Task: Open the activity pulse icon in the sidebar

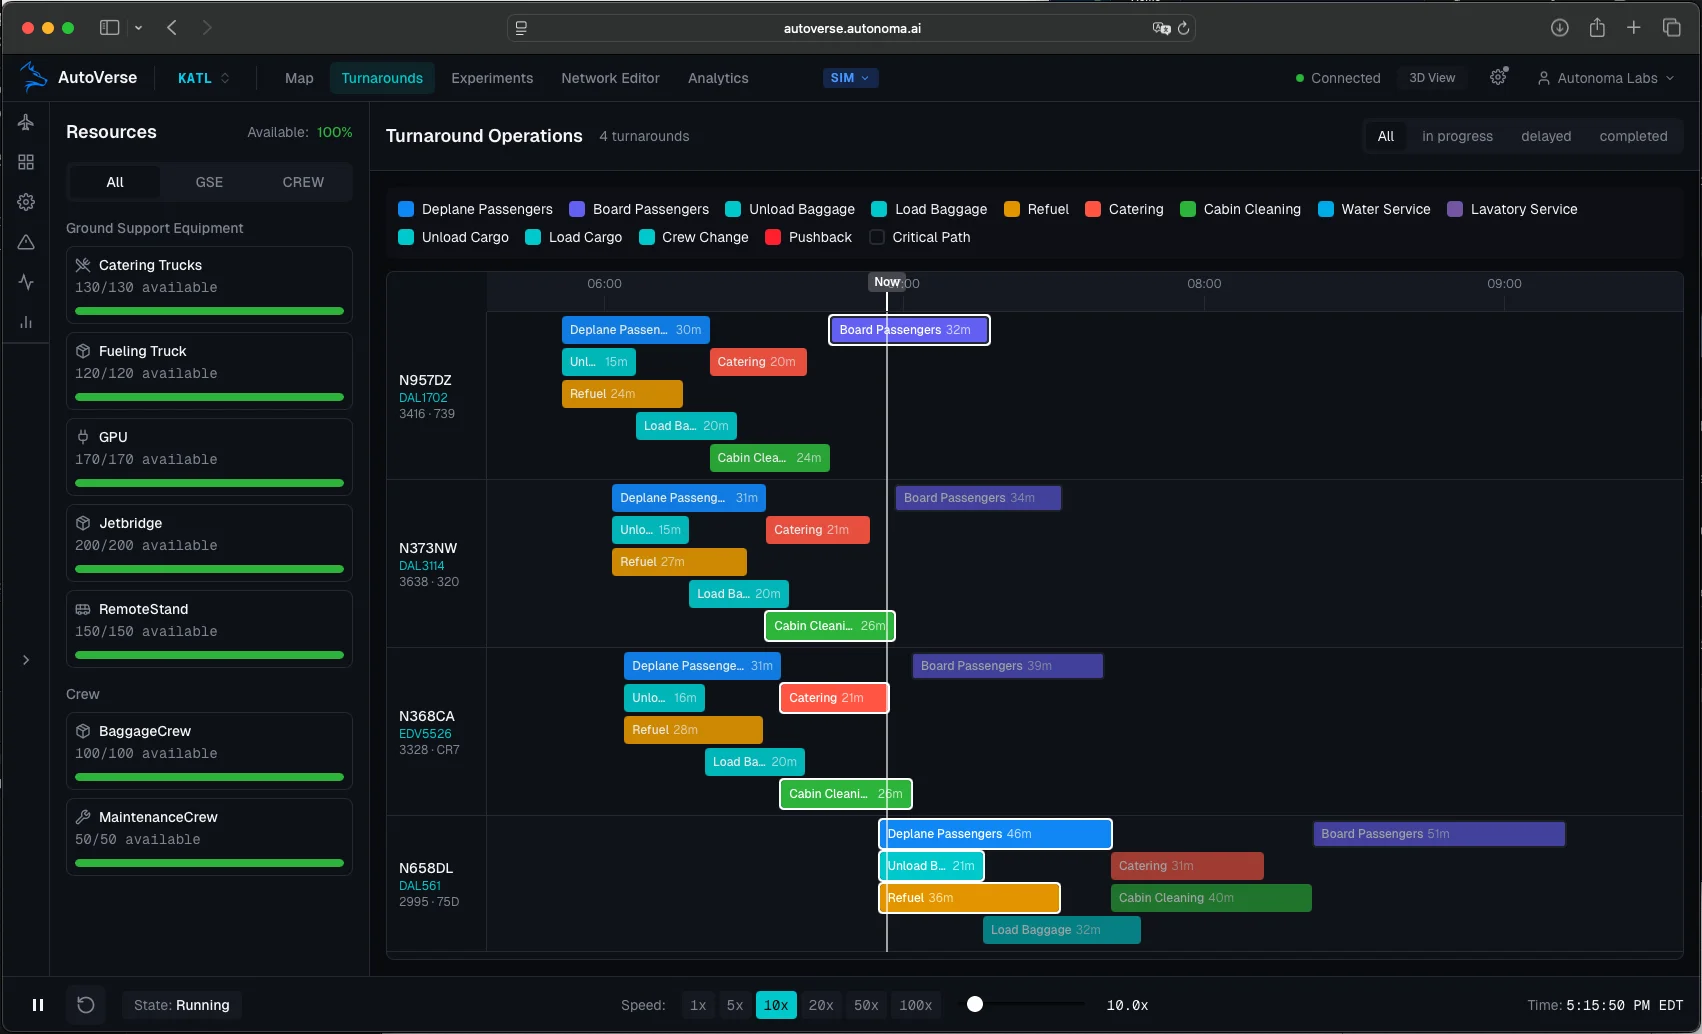Action: (x=25, y=281)
